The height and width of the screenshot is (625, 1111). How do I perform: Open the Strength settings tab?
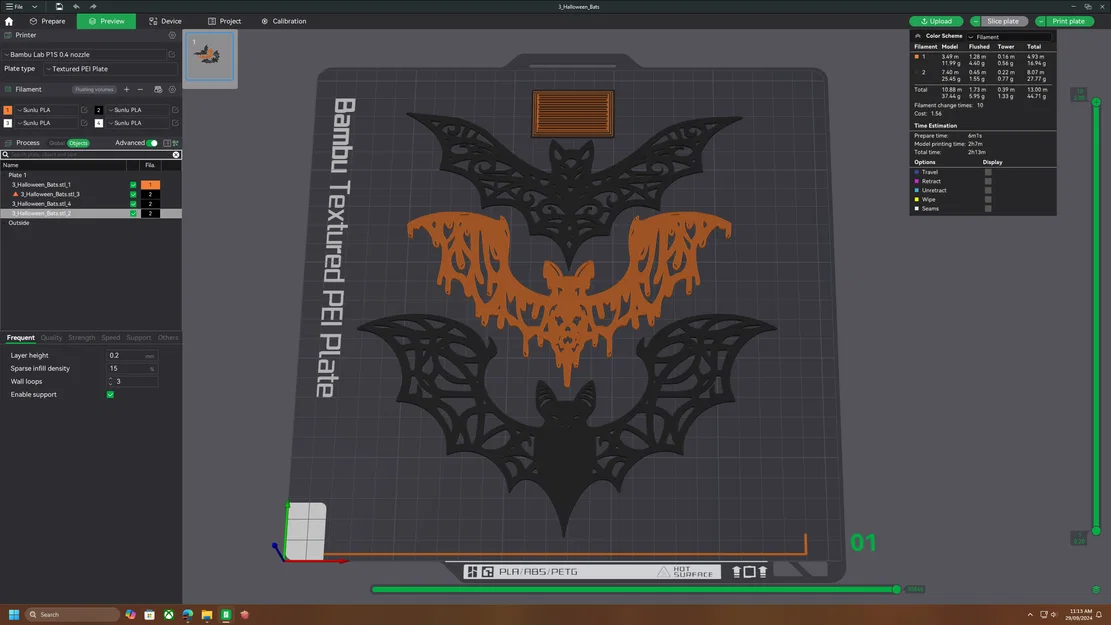81,338
